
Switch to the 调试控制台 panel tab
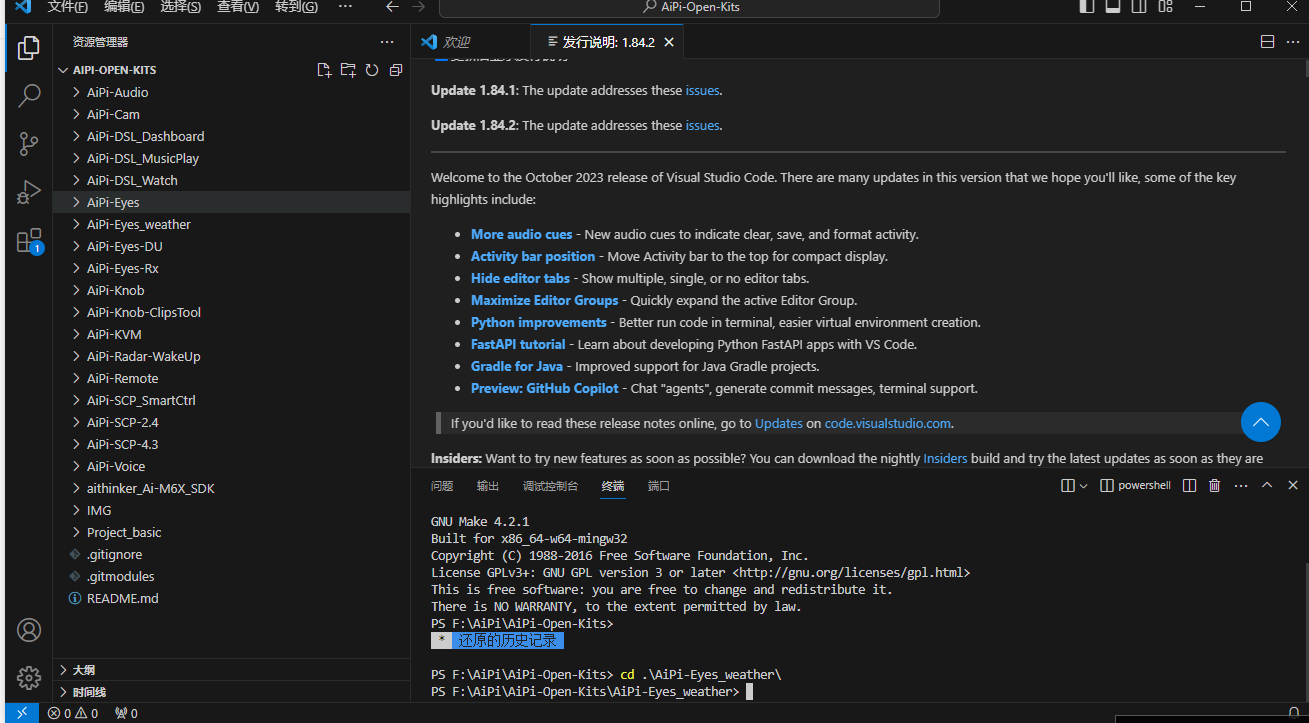click(550, 486)
